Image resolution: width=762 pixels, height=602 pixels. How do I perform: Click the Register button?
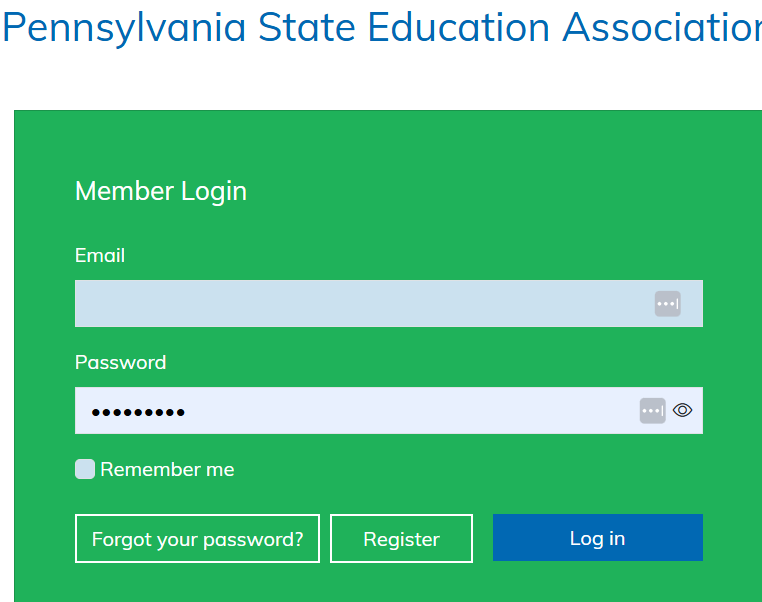401,539
